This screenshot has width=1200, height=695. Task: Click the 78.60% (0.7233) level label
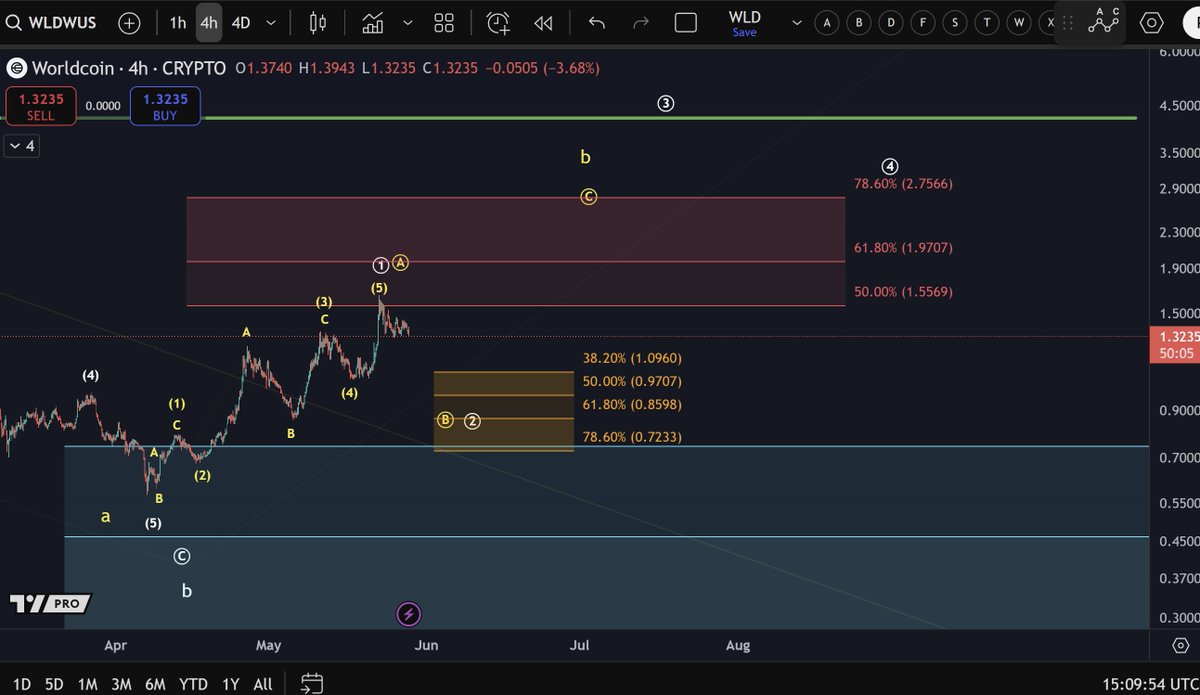click(632, 437)
